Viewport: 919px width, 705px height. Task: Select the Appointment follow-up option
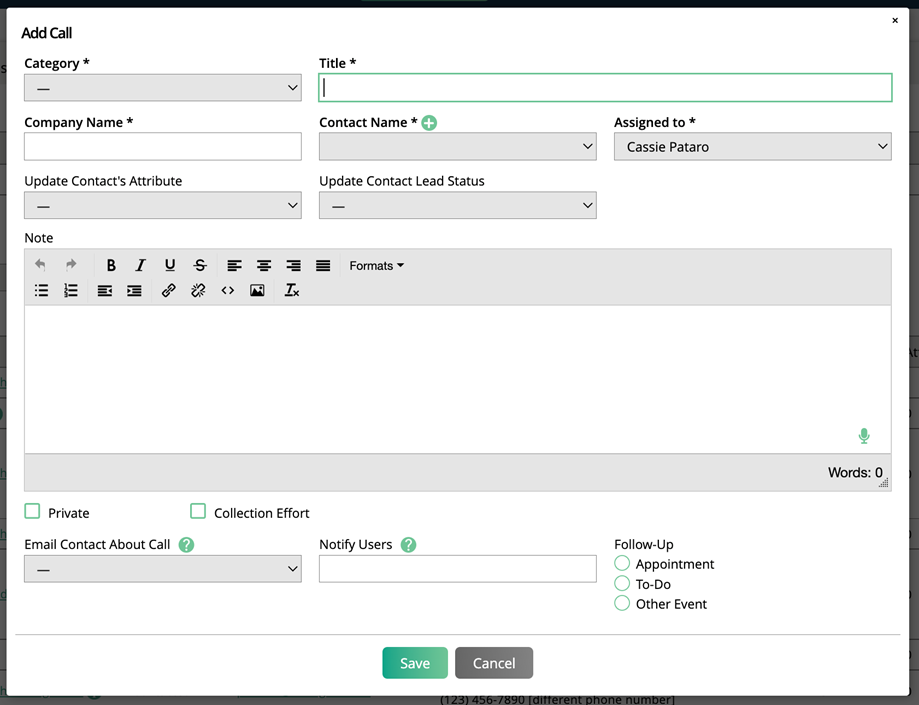(x=622, y=564)
